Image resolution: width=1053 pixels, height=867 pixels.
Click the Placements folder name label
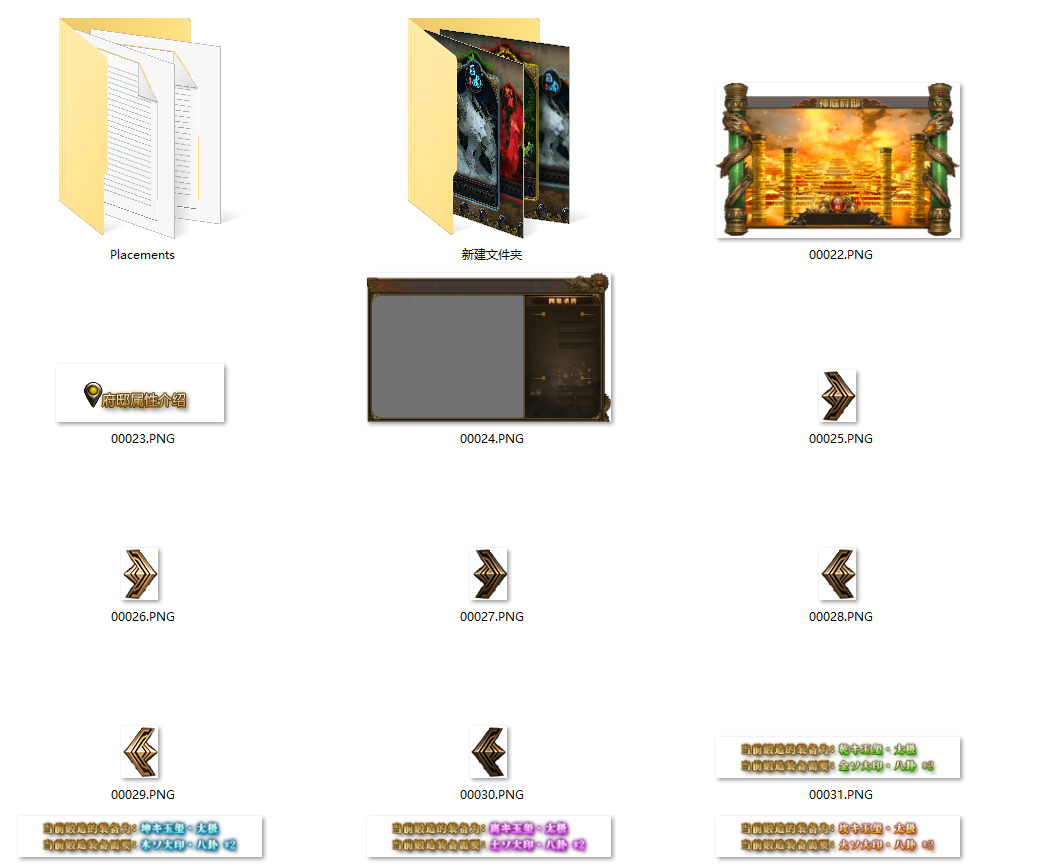[142, 255]
